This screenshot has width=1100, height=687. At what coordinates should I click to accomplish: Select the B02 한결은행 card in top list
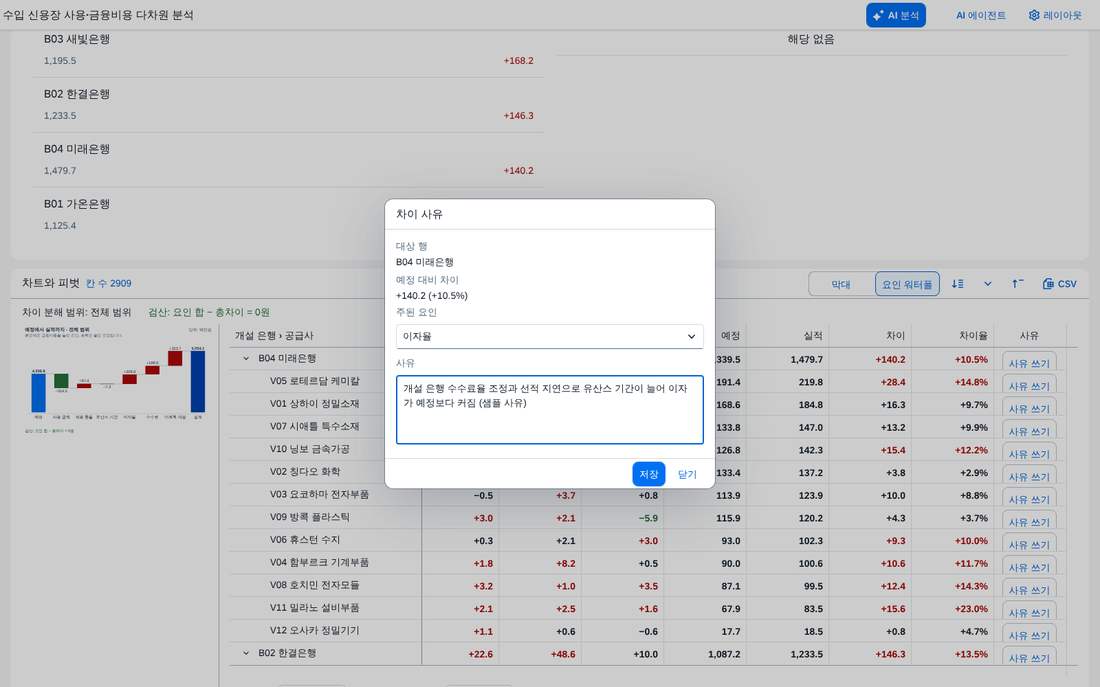[x=288, y=105]
